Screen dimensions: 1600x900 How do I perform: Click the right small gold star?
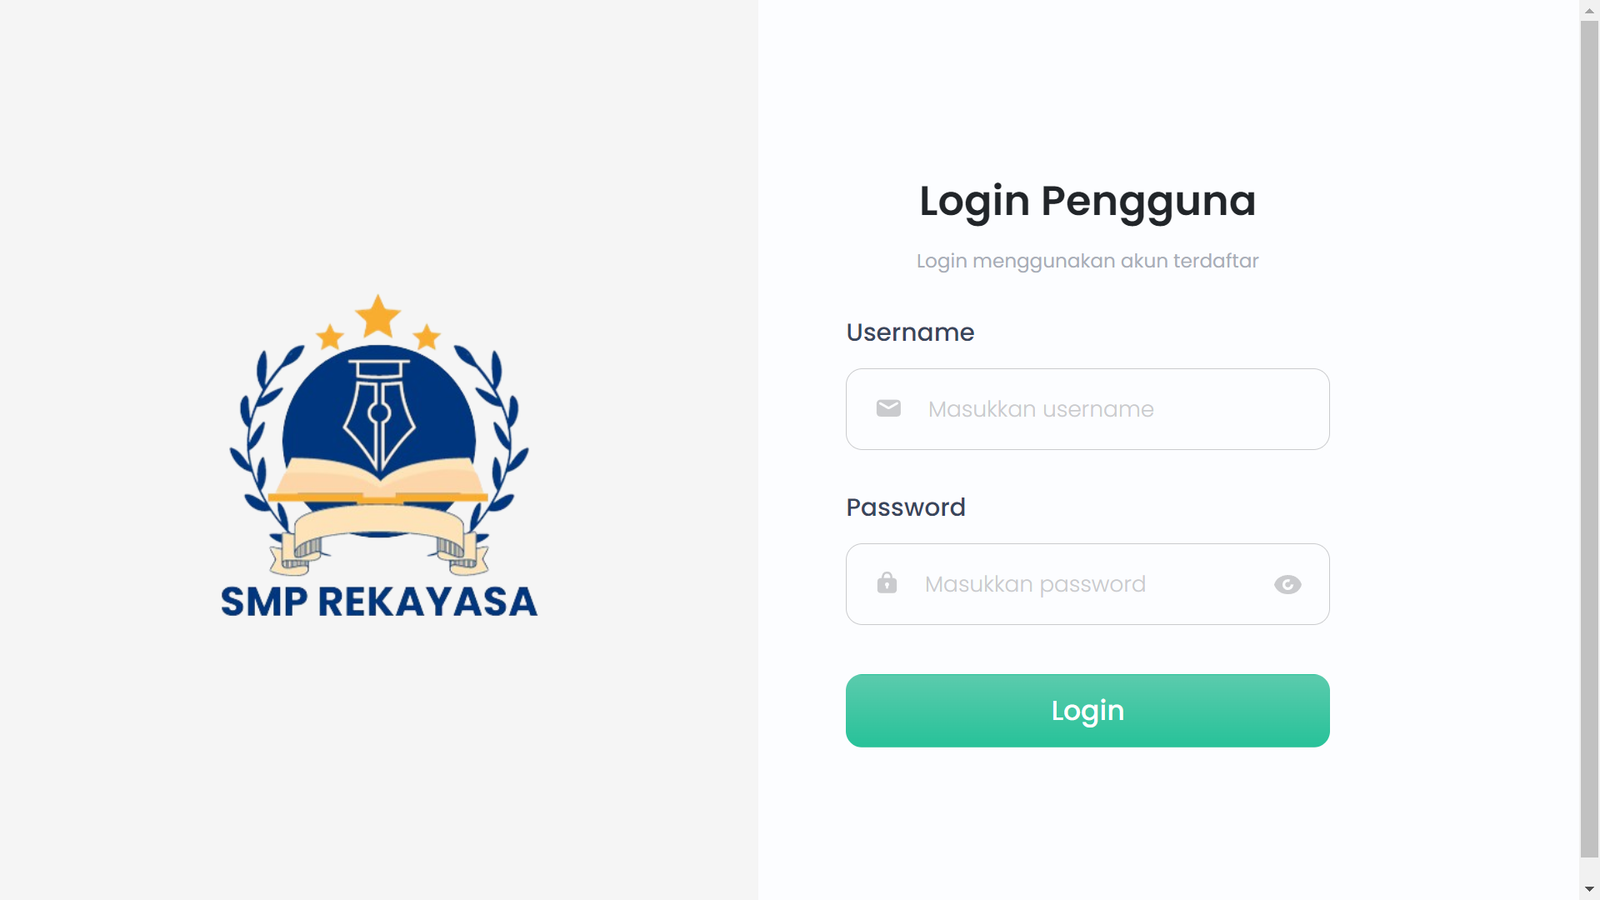pyautogui.click(x=427, y=336)
